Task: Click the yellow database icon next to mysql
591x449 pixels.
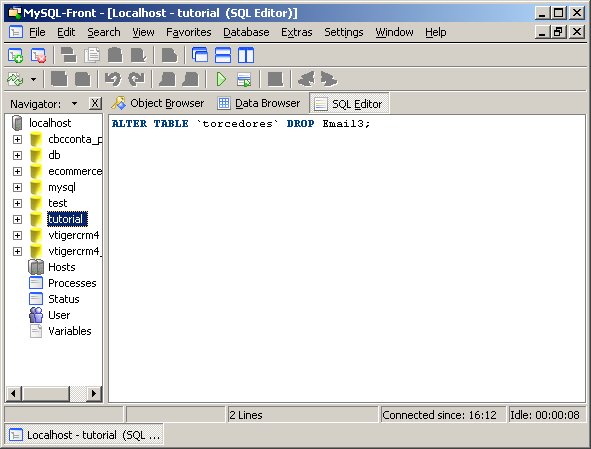Action: tap(36, 187)
